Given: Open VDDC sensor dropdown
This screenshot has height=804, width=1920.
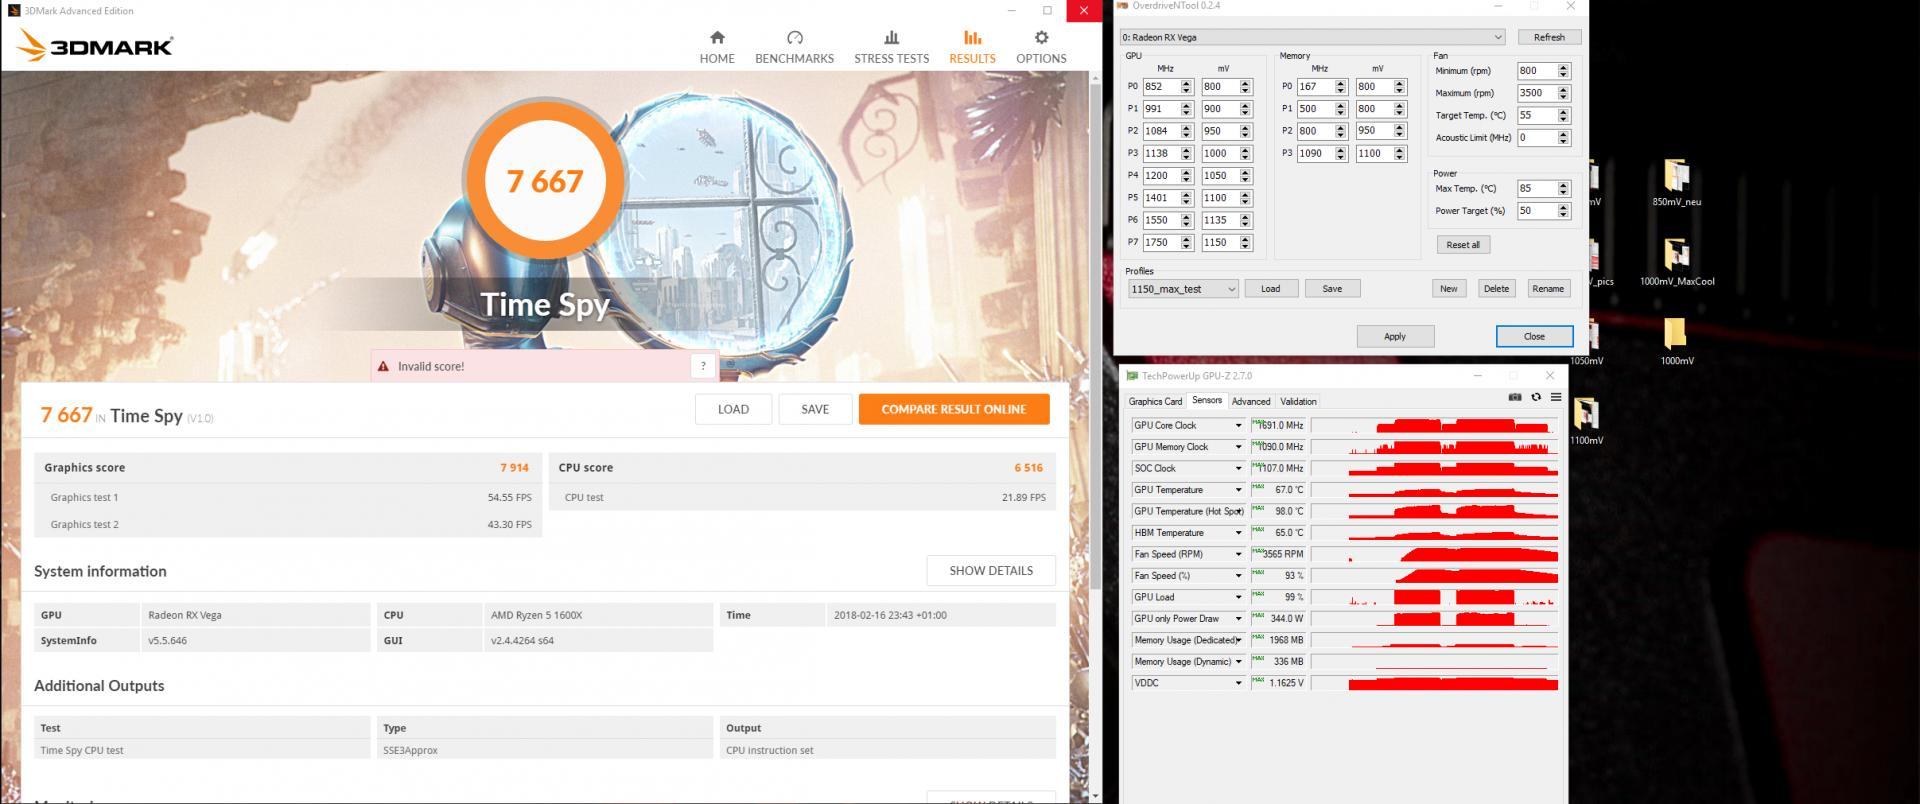Looking at the screenshot, I should [x=1238, y=683].
